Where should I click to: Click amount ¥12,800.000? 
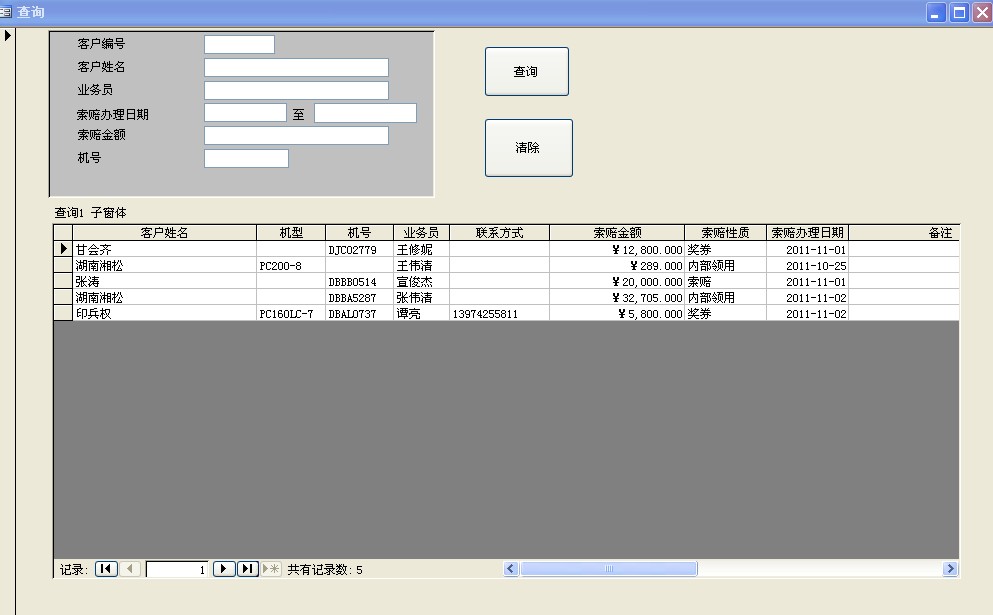click(x=617, y=250)
